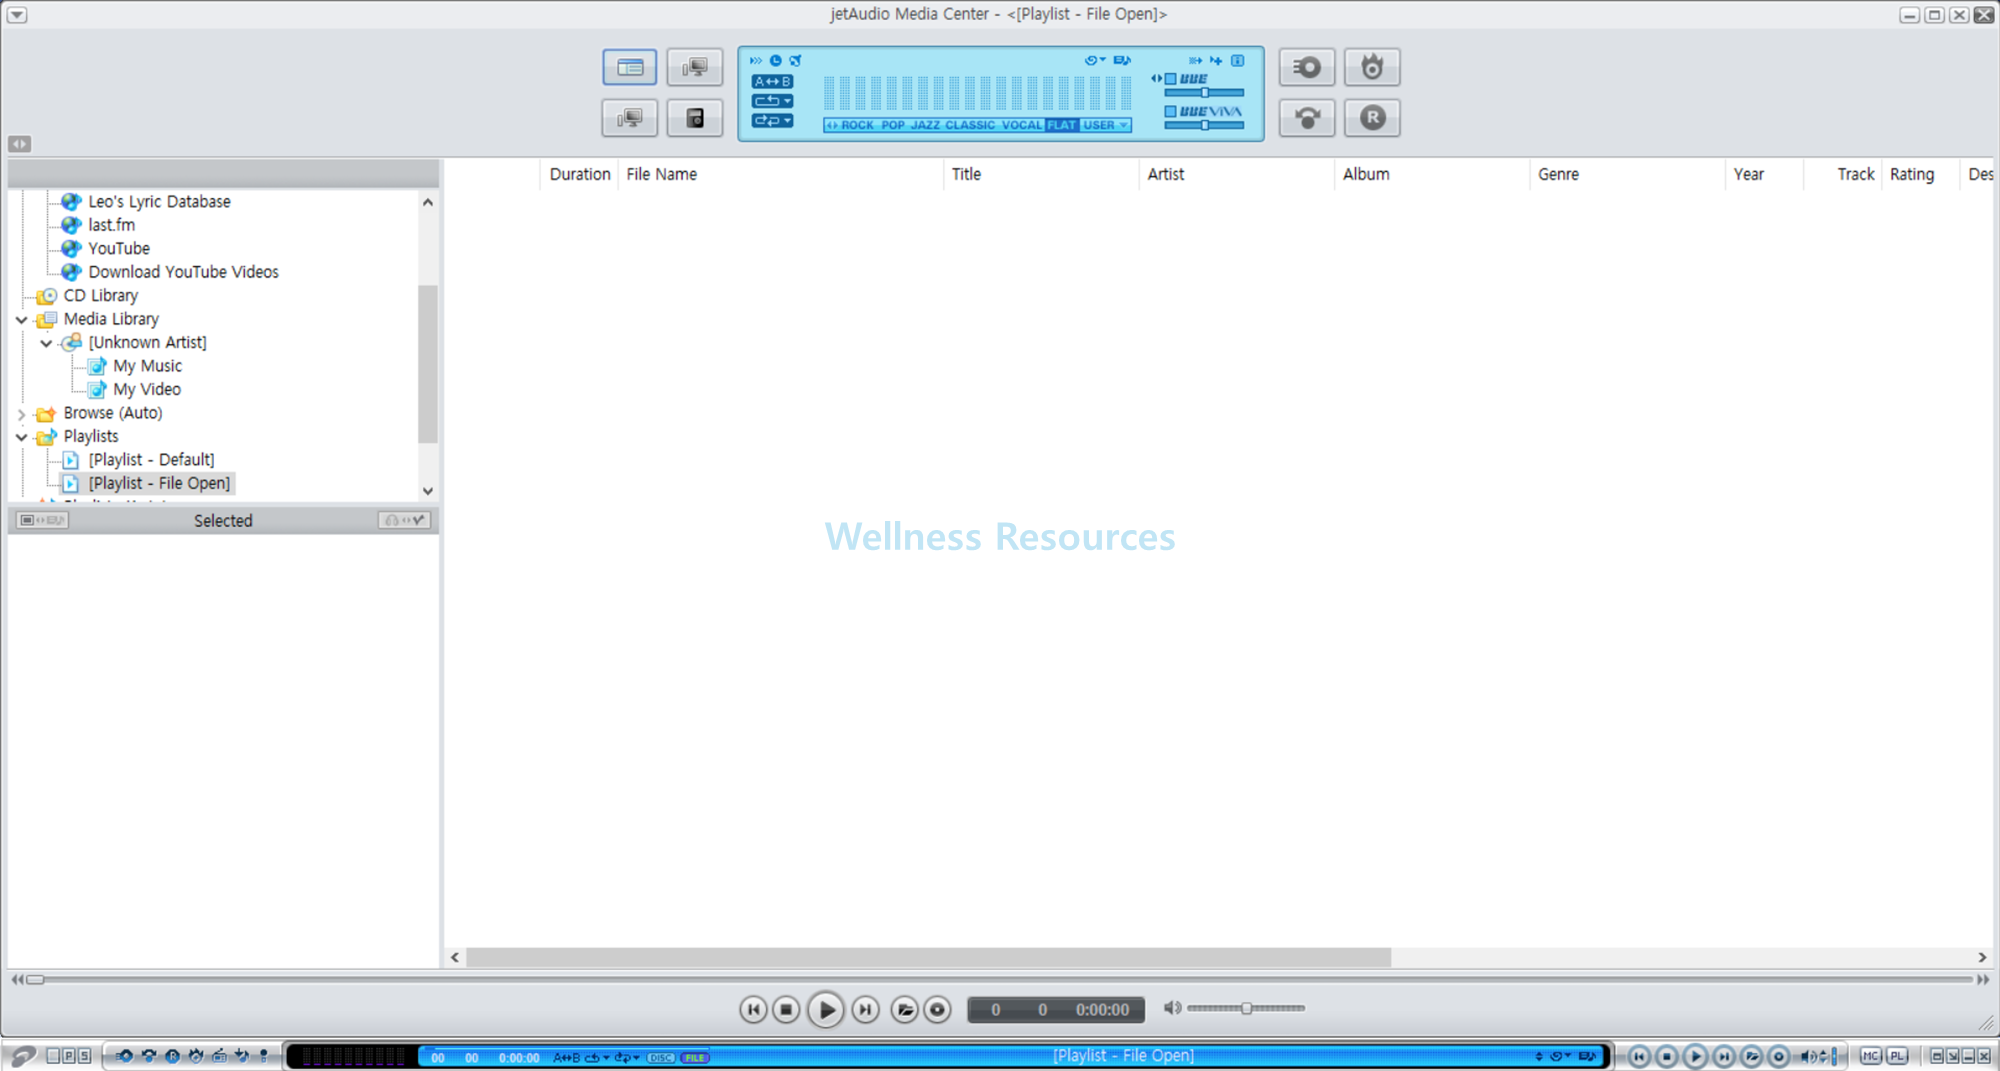Screen dimensions: 2000x1071
Task: Open the audio conversion arrow-disc button
Action: (x=1306, y=118)
